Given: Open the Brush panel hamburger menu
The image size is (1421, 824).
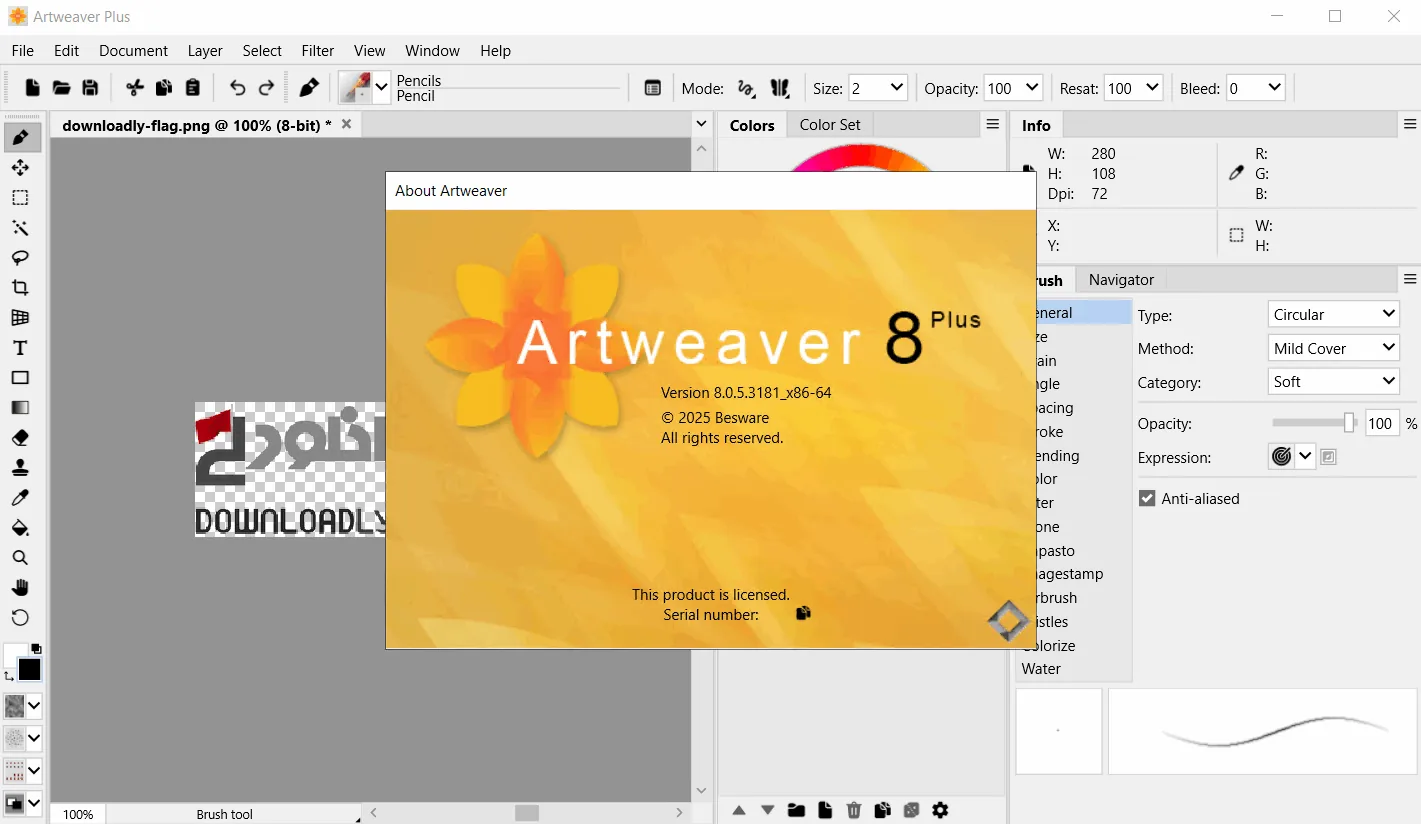Looking at the screenshot, I should 1410,279.
